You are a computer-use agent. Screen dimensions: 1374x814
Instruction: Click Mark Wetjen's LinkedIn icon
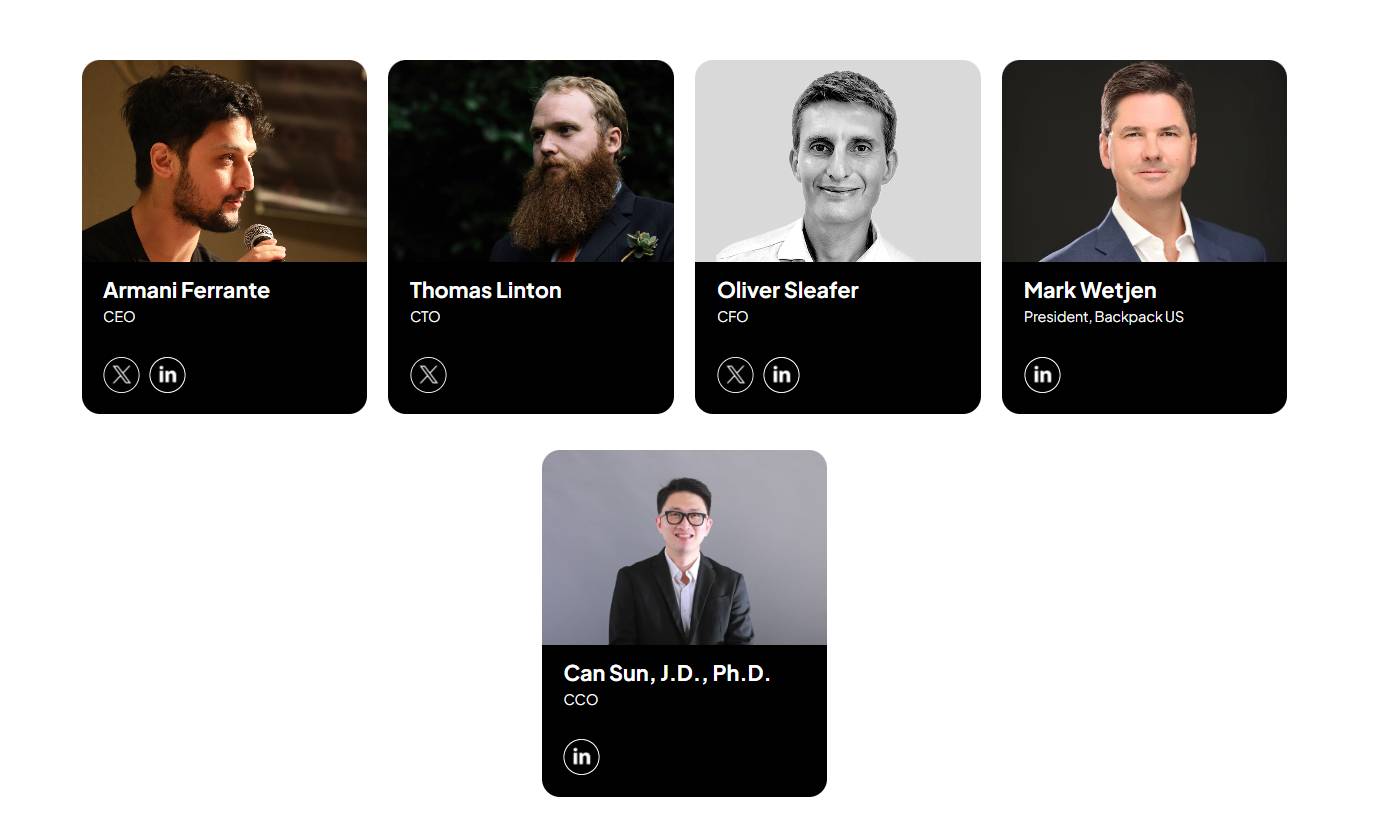coord(1042,375)
